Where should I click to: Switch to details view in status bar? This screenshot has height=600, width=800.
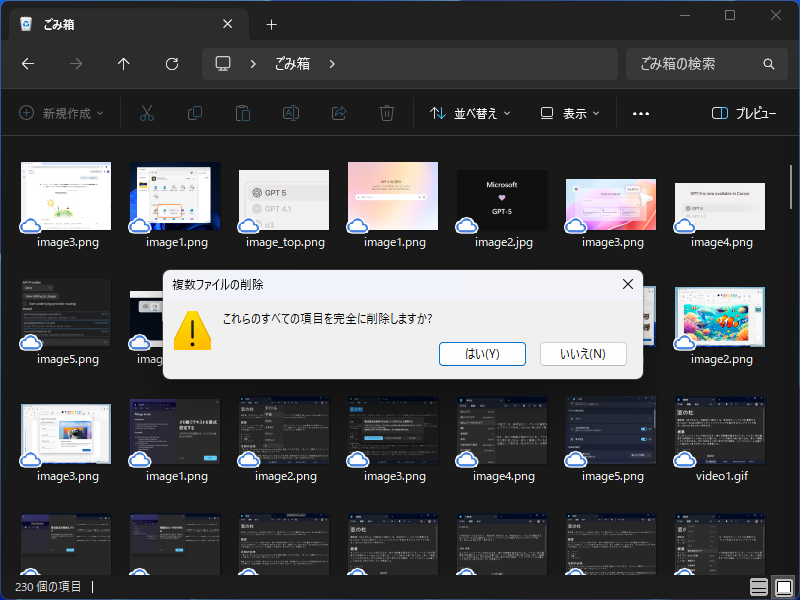click(x=758, y=587)
